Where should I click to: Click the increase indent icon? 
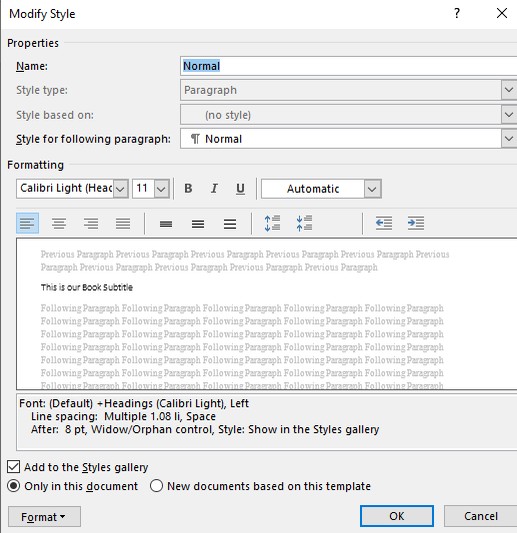(x=416, y=223)
